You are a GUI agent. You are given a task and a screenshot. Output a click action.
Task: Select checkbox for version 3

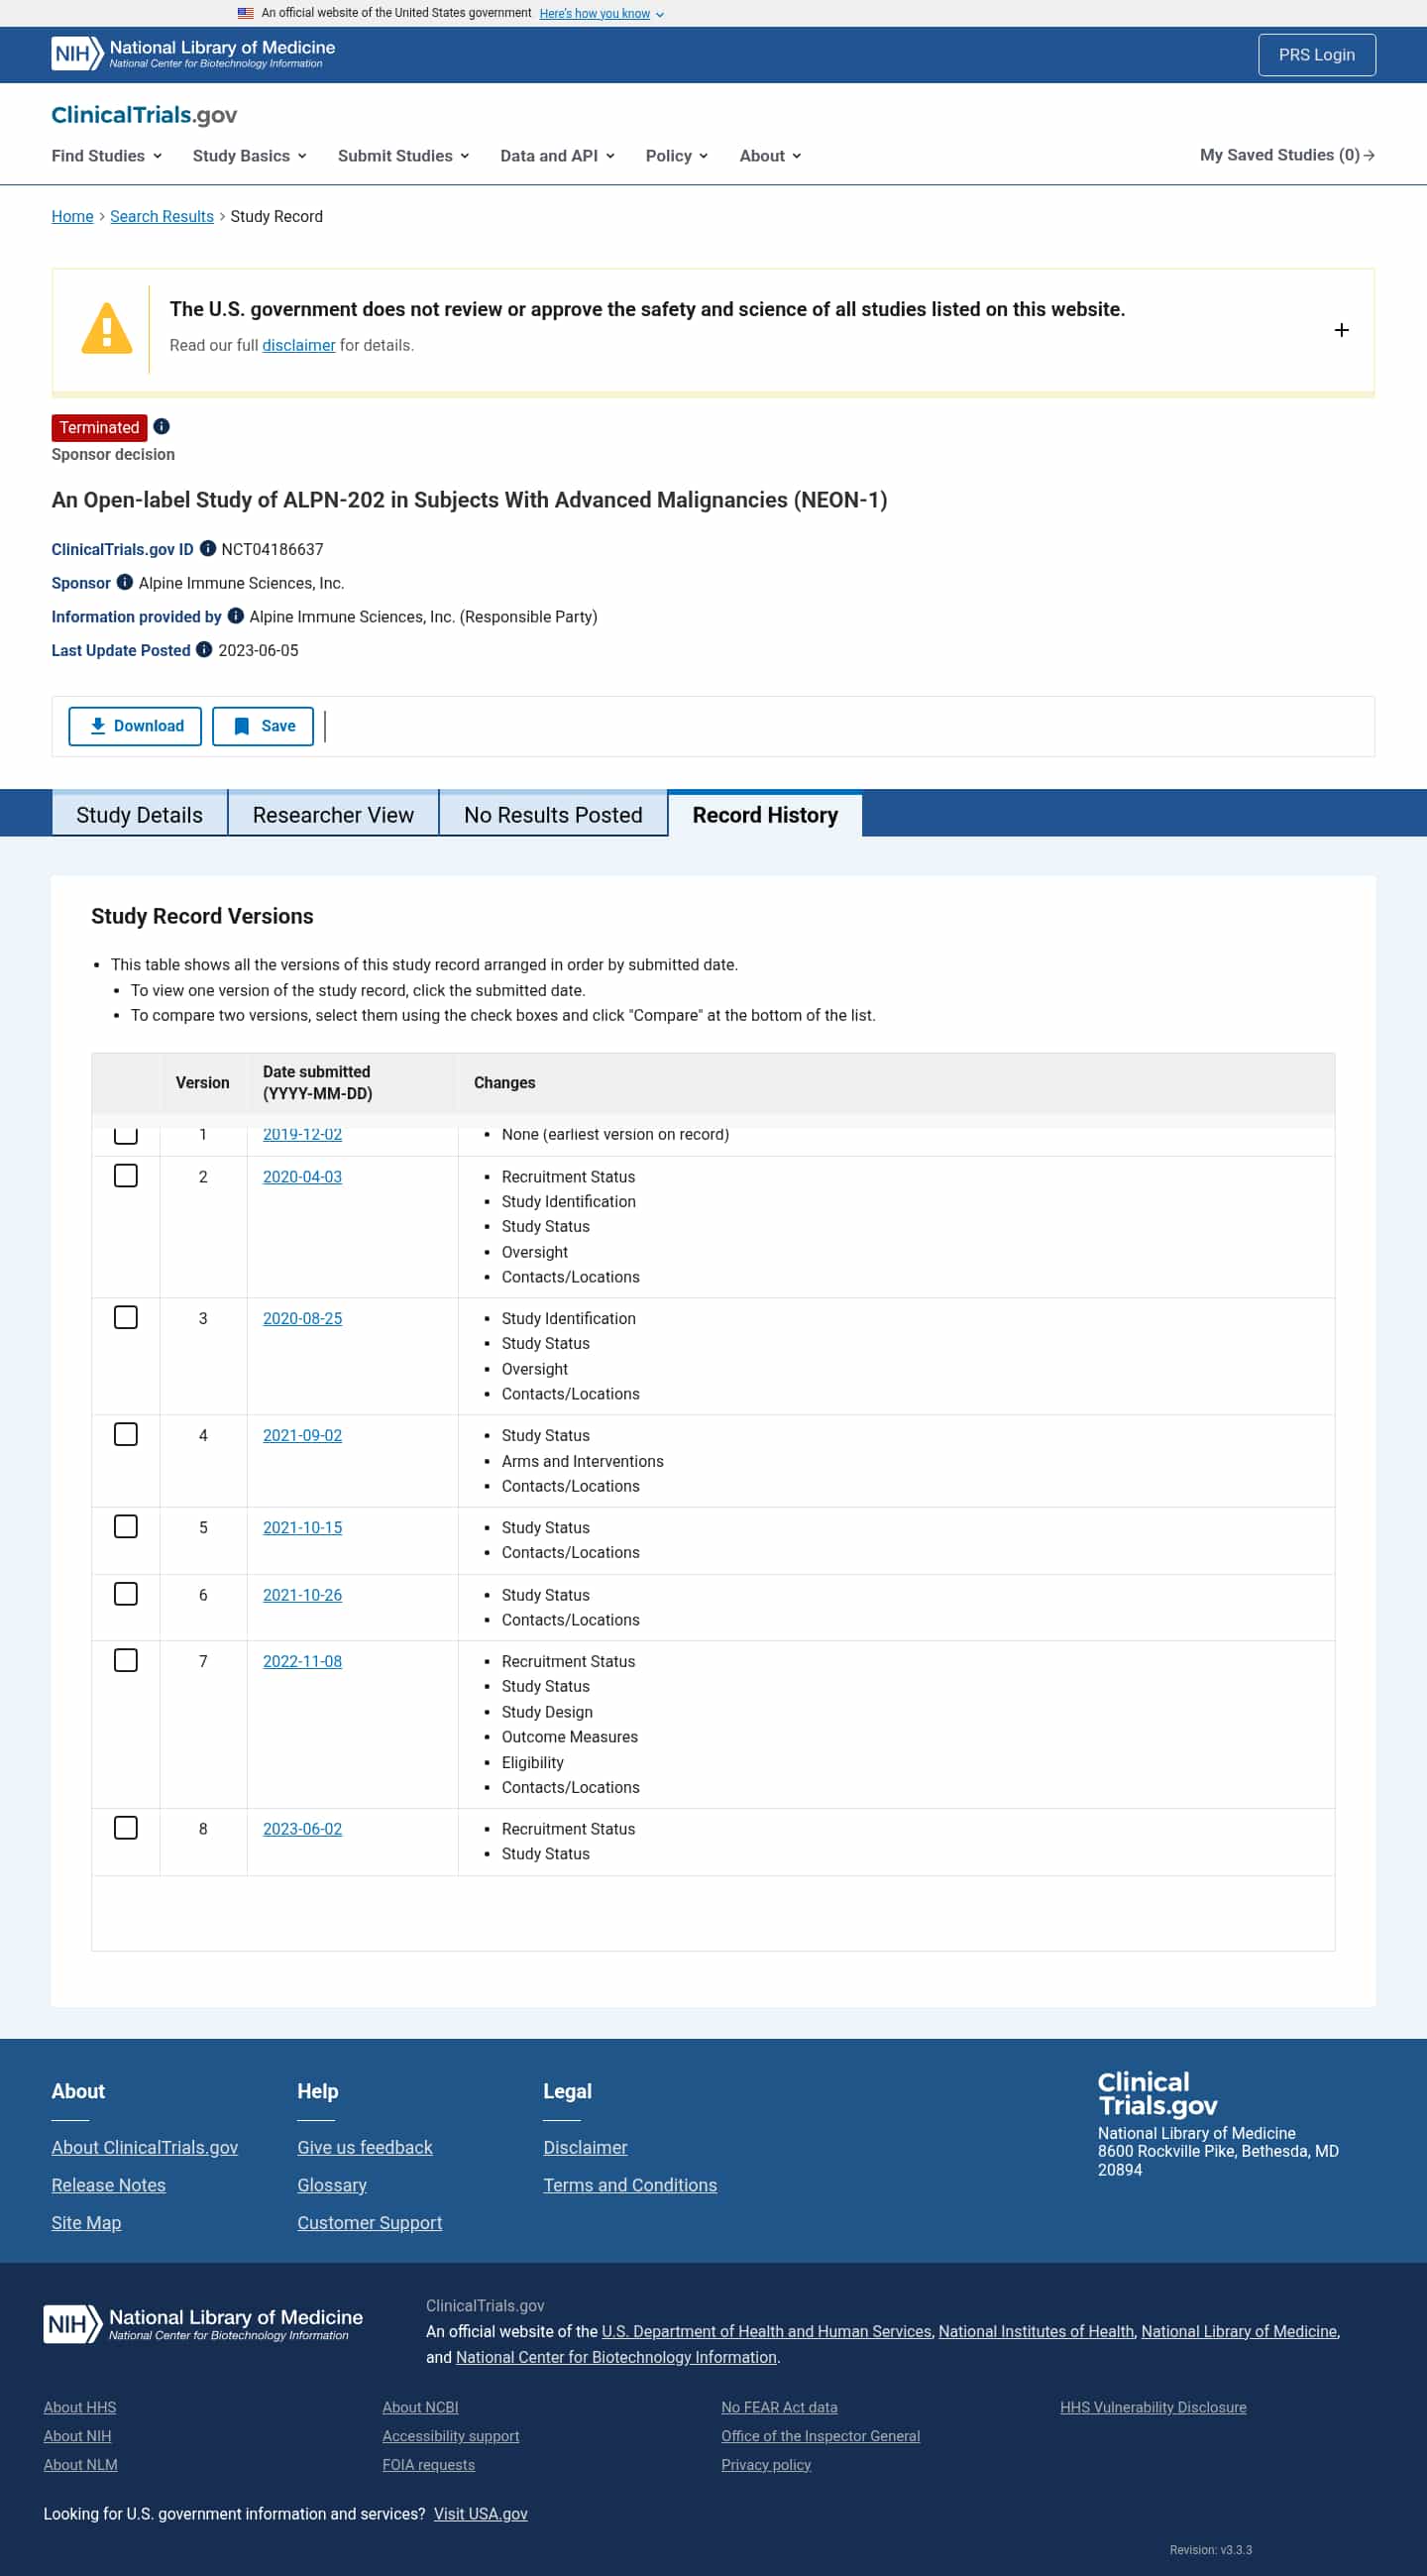click(126, 1318)
